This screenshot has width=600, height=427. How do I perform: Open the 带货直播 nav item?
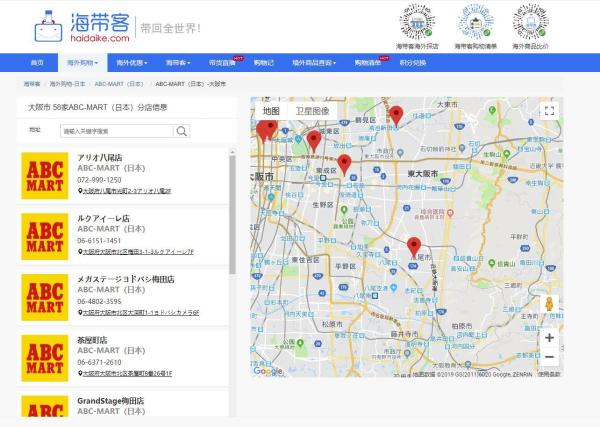[x=222, y=63]
